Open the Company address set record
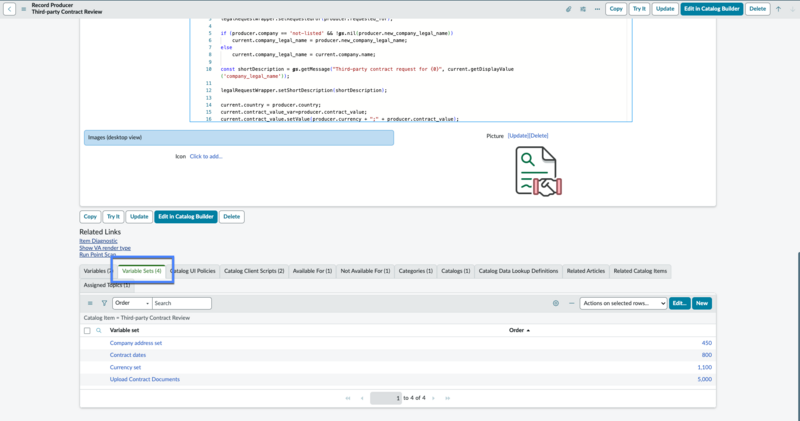 click(136, 343)
